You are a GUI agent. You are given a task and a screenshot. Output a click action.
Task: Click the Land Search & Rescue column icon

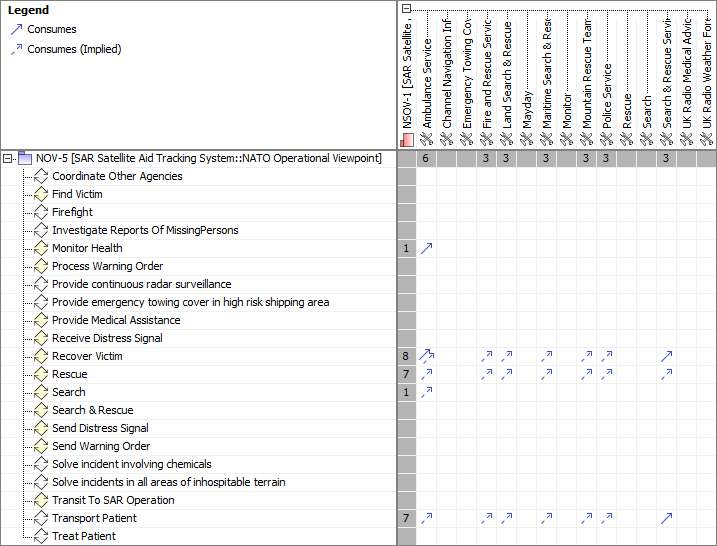506,139
